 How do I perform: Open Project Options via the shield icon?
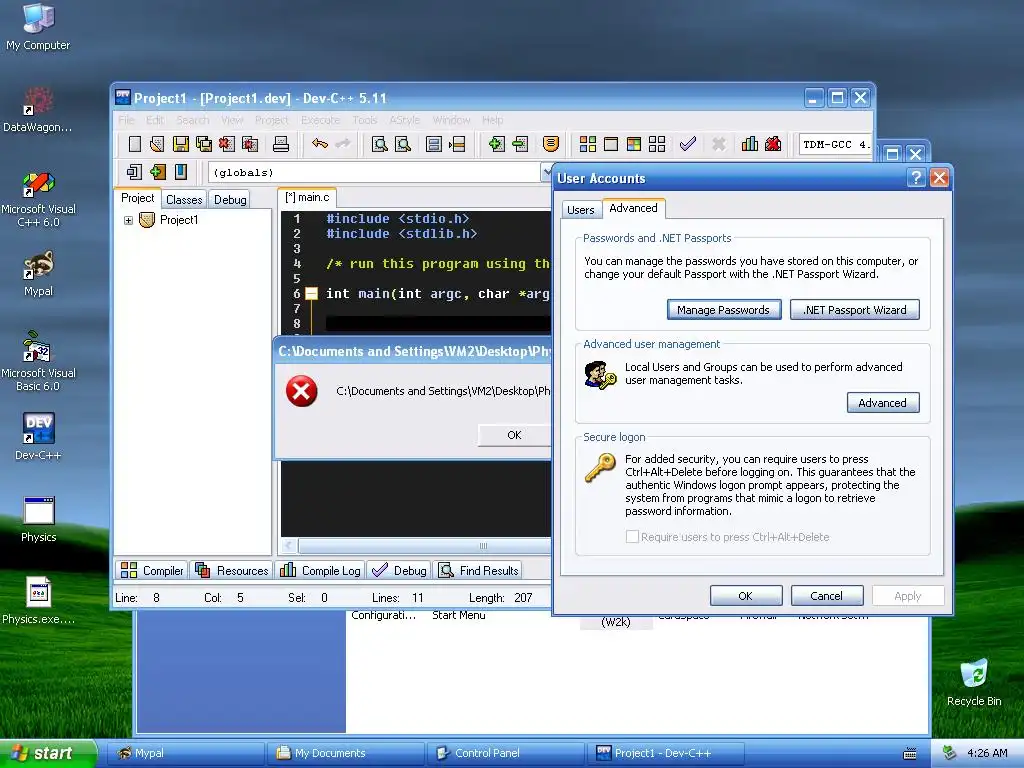pyautogui.click(x=551, y=144)
